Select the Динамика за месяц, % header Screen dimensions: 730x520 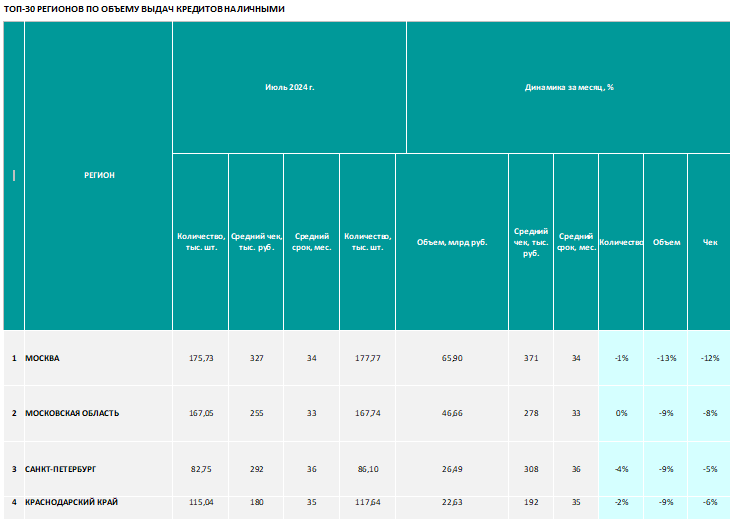pyautogui.click(x=568, y=88)
